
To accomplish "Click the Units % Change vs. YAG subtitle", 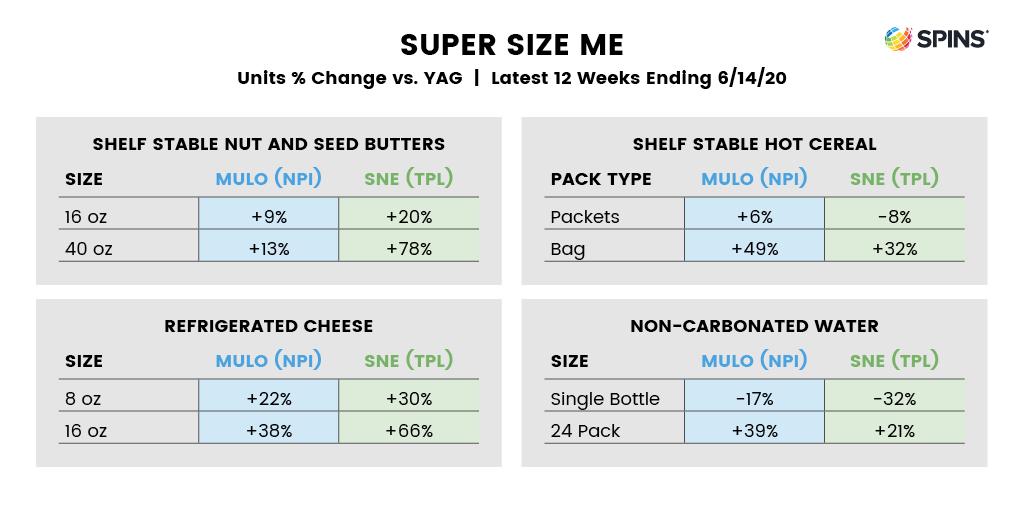I will click(512, 78).
